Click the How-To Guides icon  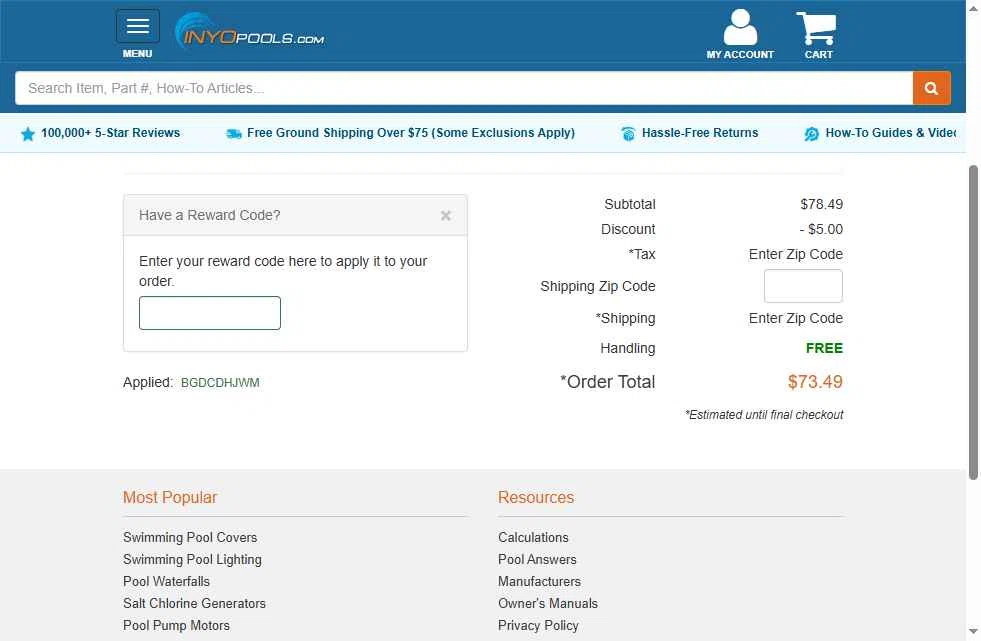pyautogui.click(x=811, y=134)
